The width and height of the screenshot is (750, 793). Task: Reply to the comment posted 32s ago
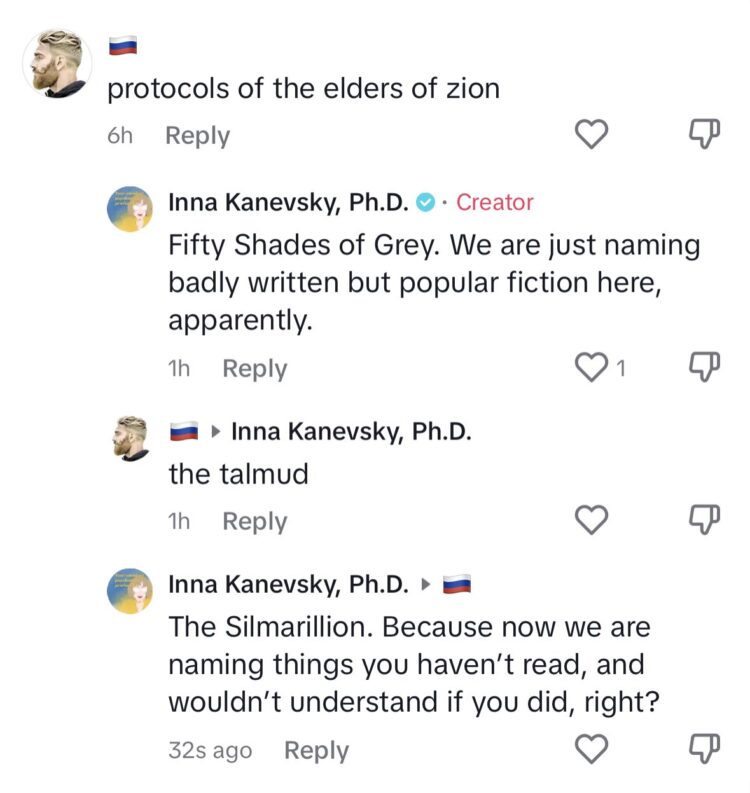coord(317,750)
